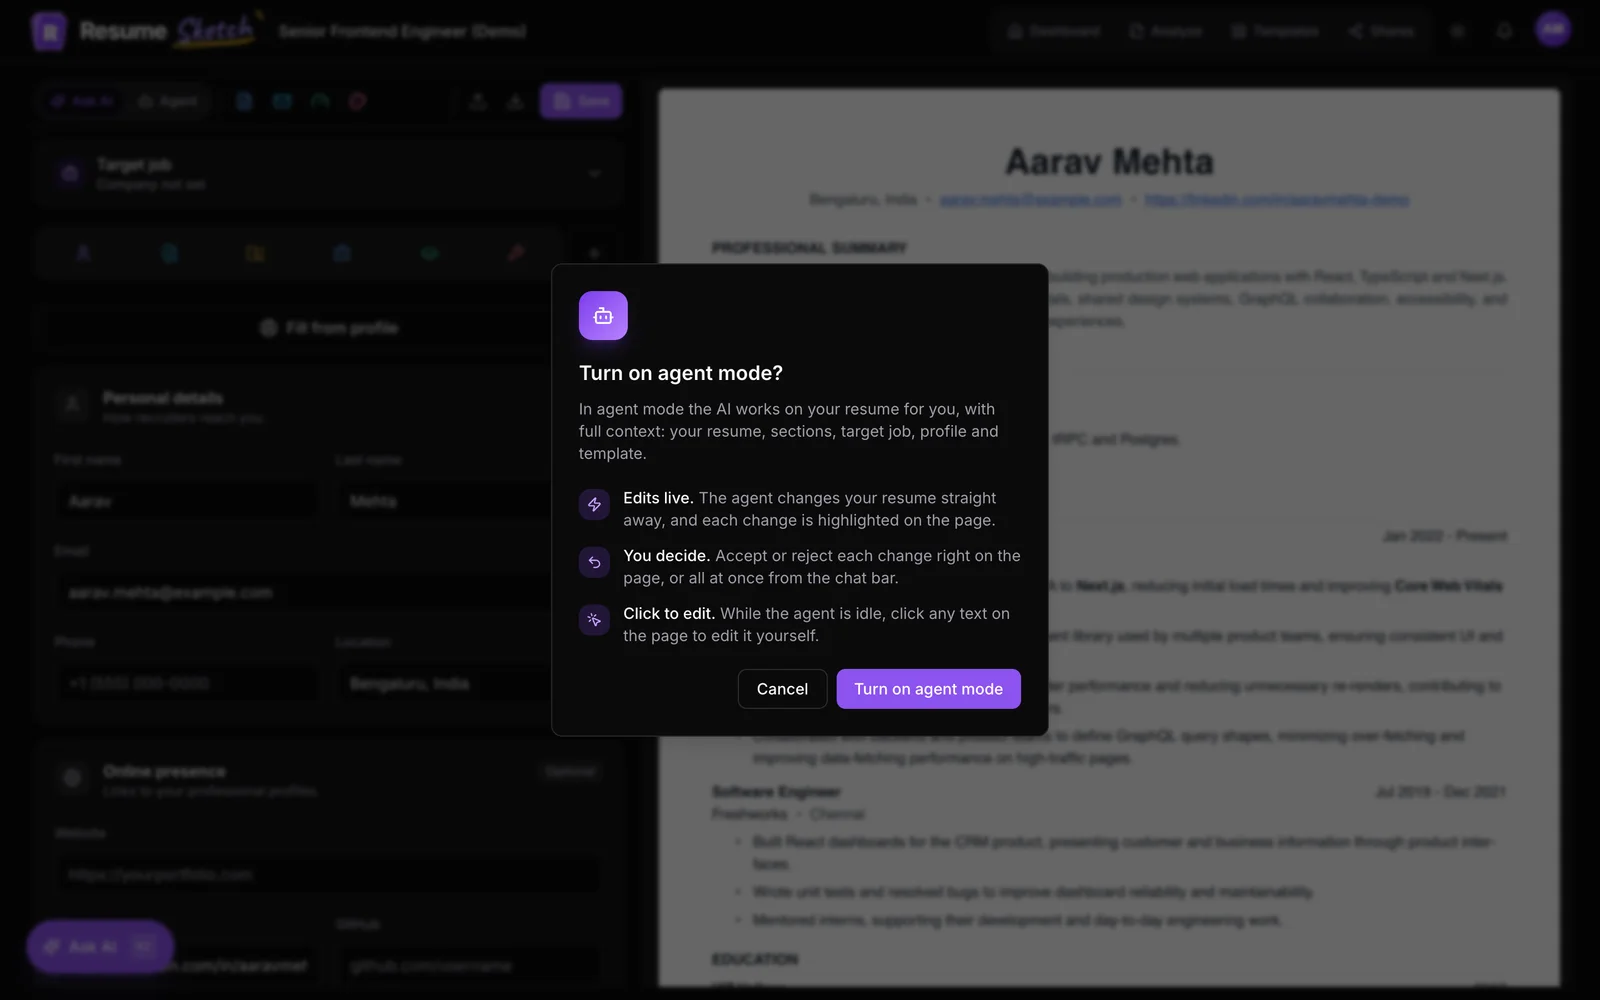Click the Online presence section header

(x=164, y=772)
